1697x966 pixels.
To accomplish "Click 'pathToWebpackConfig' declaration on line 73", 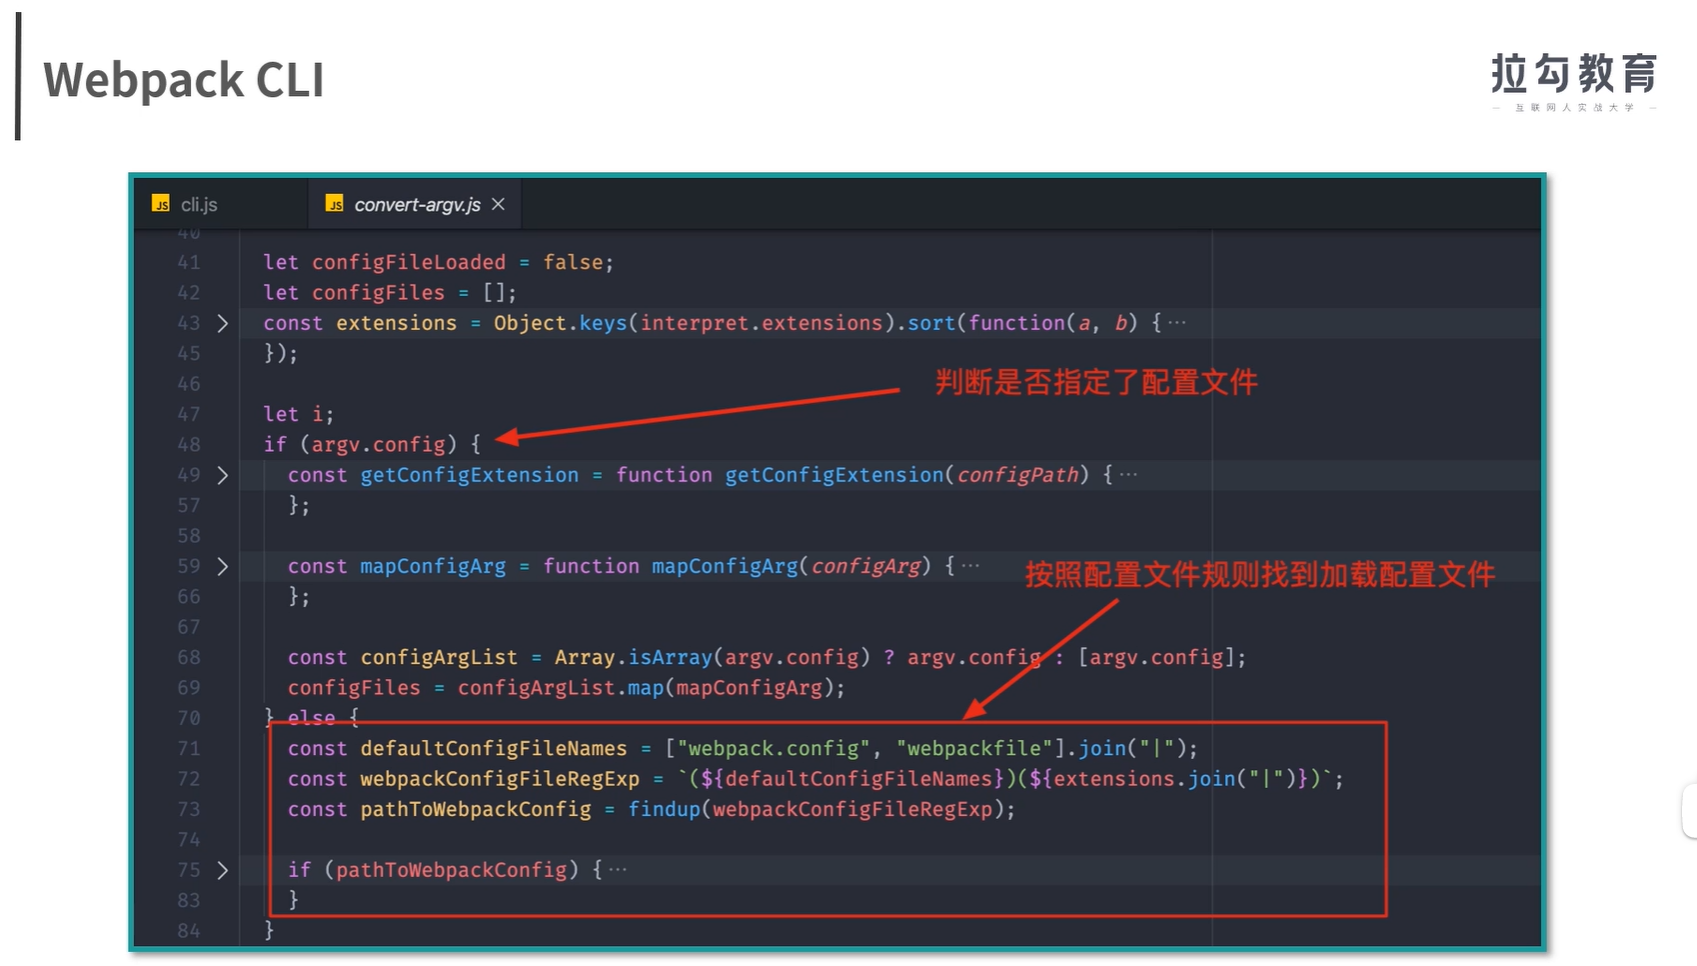I will [x=476, y=809].
